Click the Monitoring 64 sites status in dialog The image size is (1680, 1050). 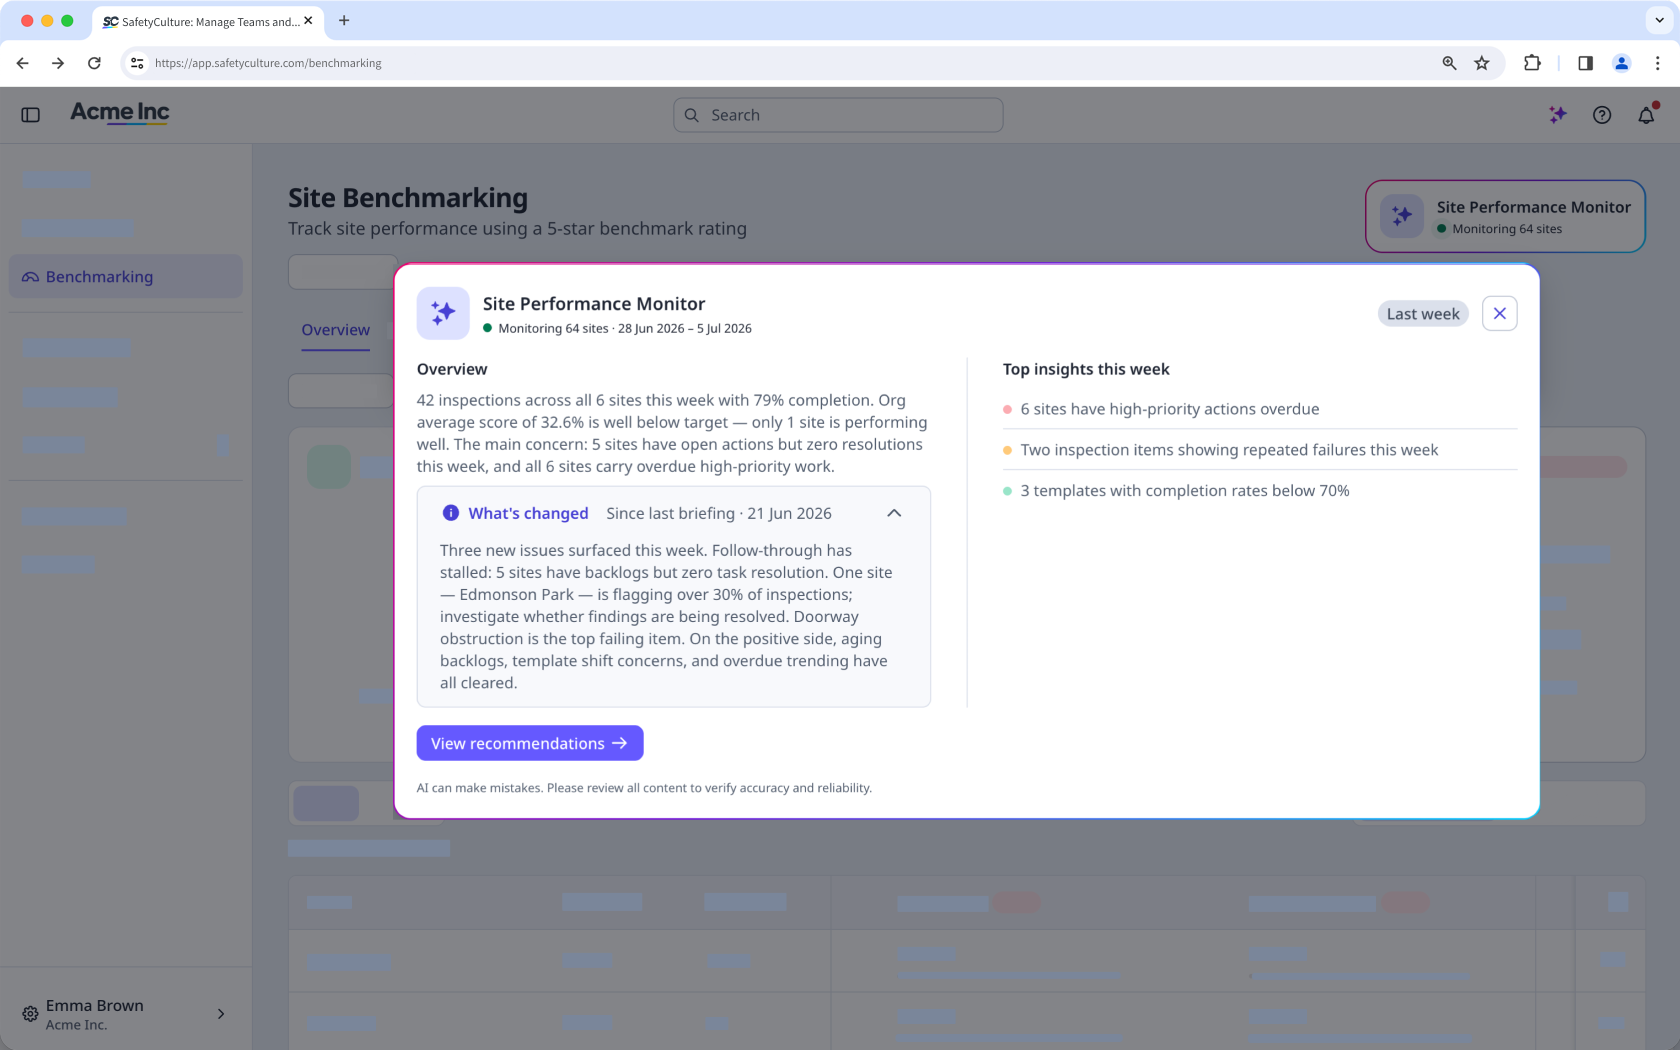546,328
